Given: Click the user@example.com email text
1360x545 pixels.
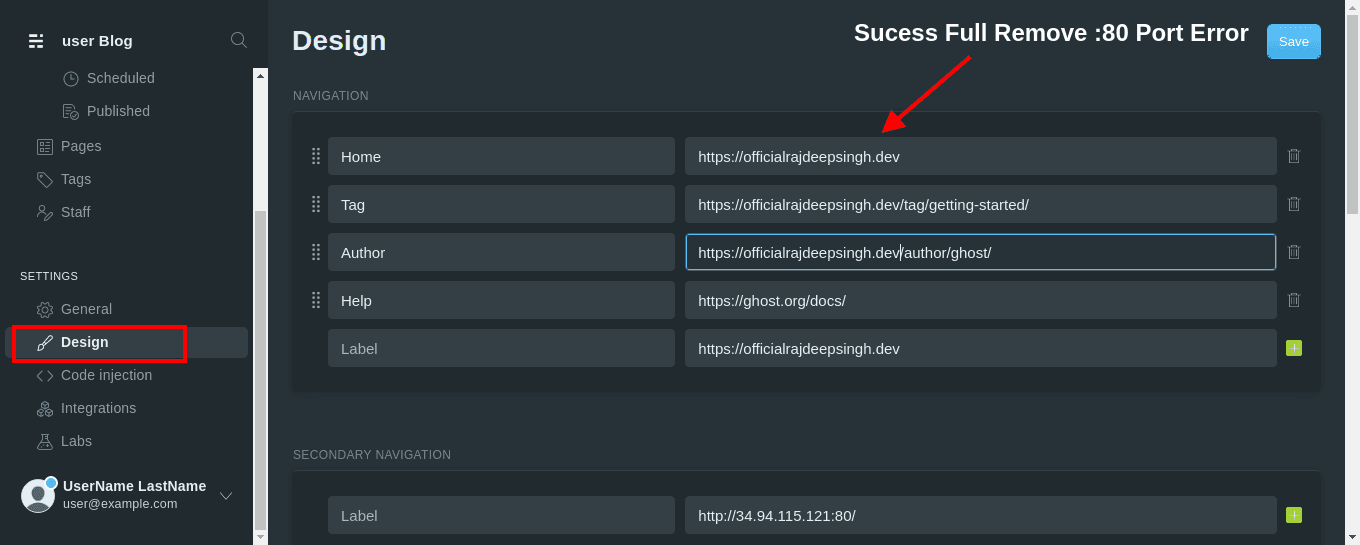Looking at the screenshot, I should (x=120, y=504).
